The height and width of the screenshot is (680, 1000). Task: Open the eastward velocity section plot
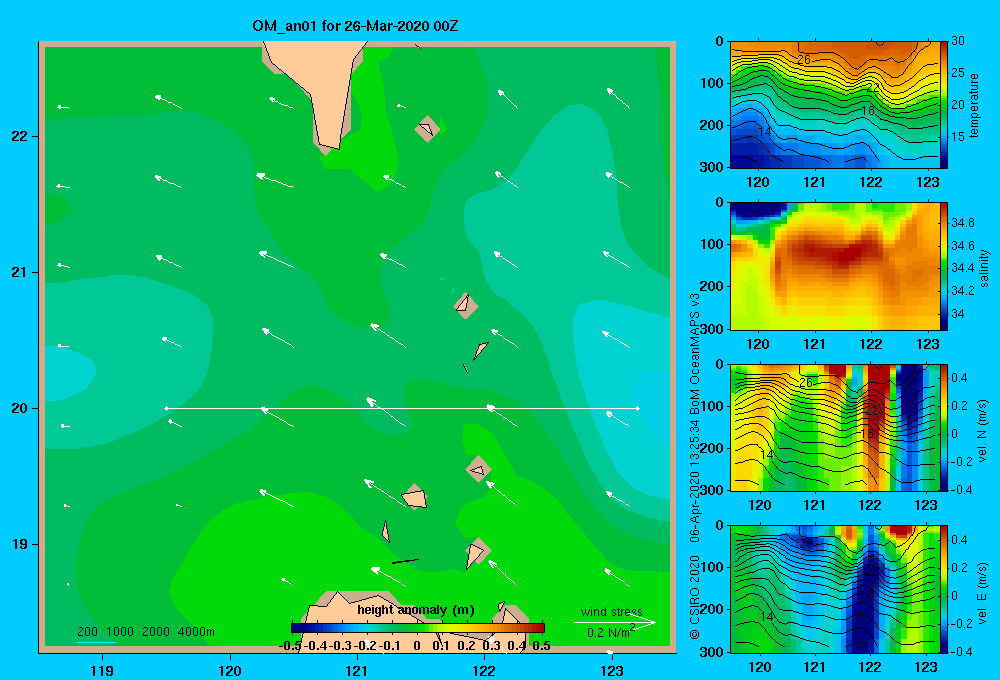(x=835, y=589)
